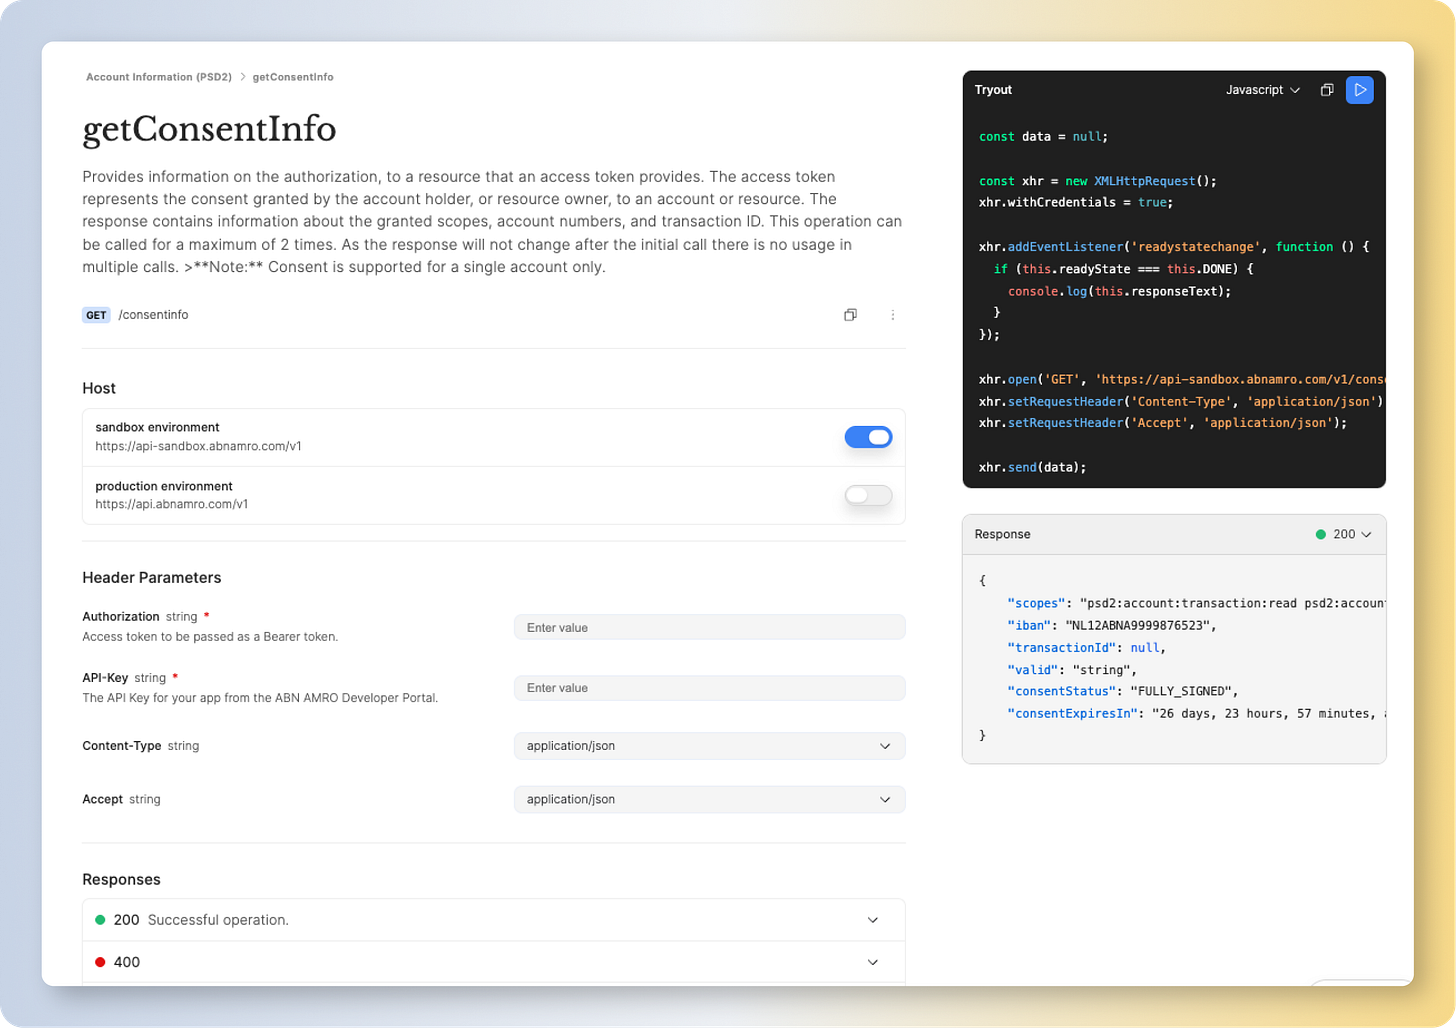Click the production URL https://api.abnamro.com/v1

171,504
